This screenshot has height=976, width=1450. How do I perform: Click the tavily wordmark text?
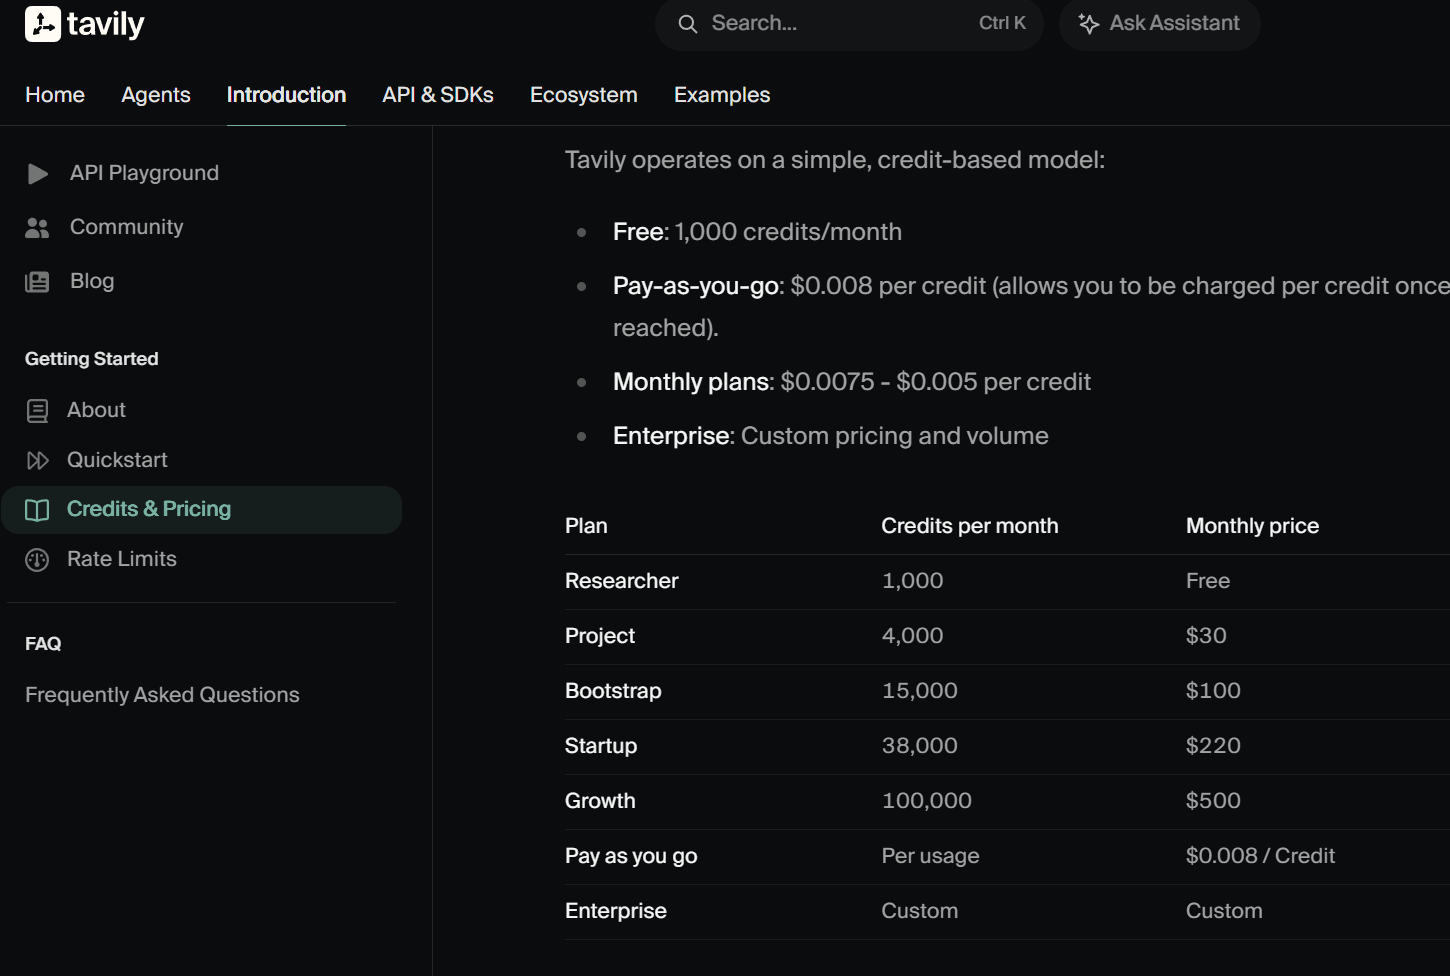(x=105, y=24)
